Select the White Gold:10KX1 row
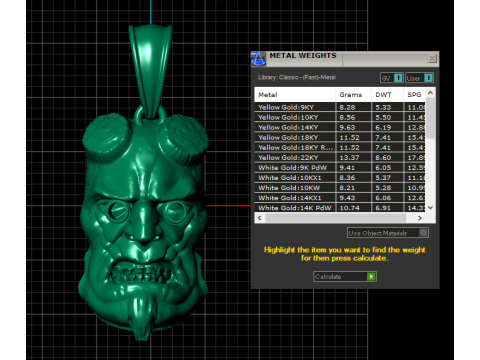 (x=340, y=178)
